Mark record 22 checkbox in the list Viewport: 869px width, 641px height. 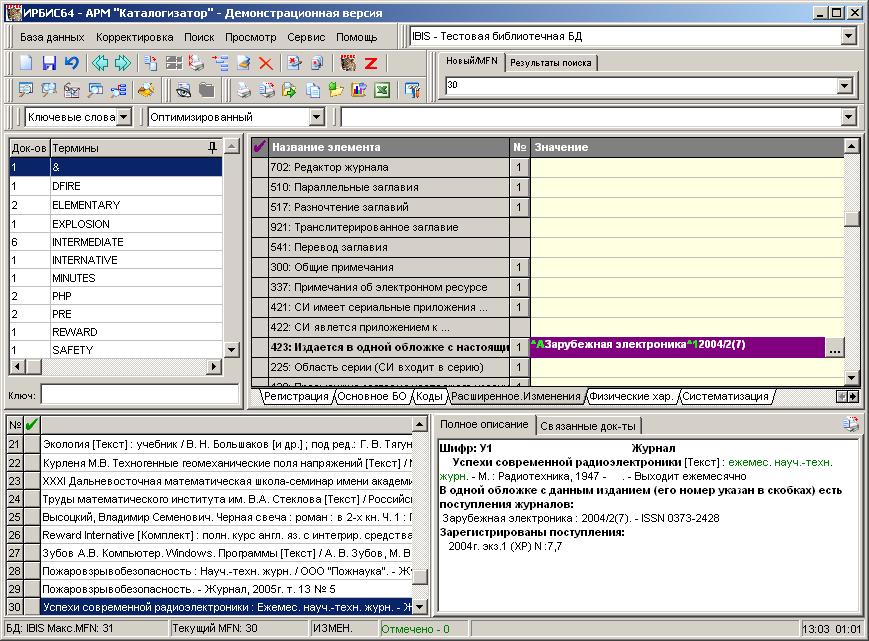(32, 463)
